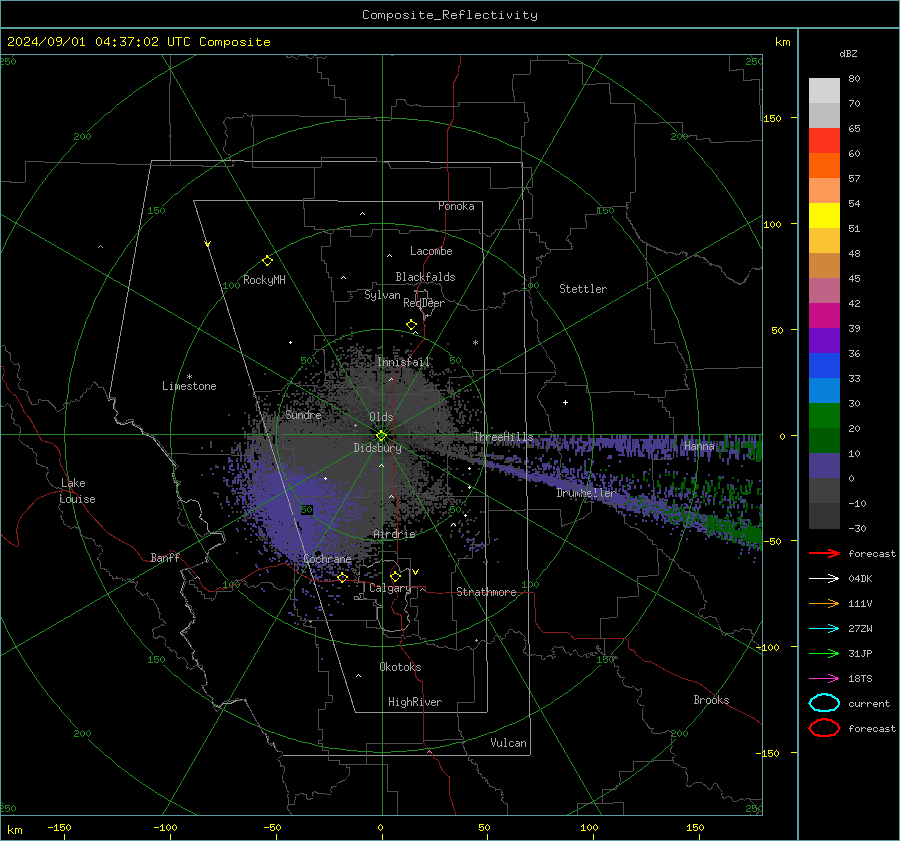Click the magenta swatch in dBZ scale
This screenshot has width=900, height=841.
824,316
